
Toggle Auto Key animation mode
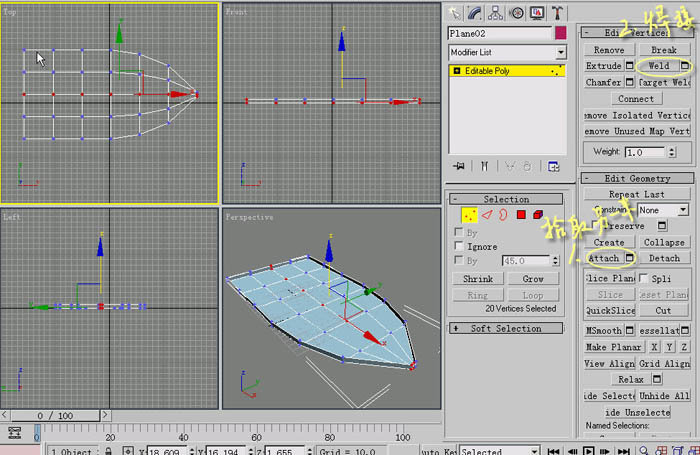(x=439, y=451)
